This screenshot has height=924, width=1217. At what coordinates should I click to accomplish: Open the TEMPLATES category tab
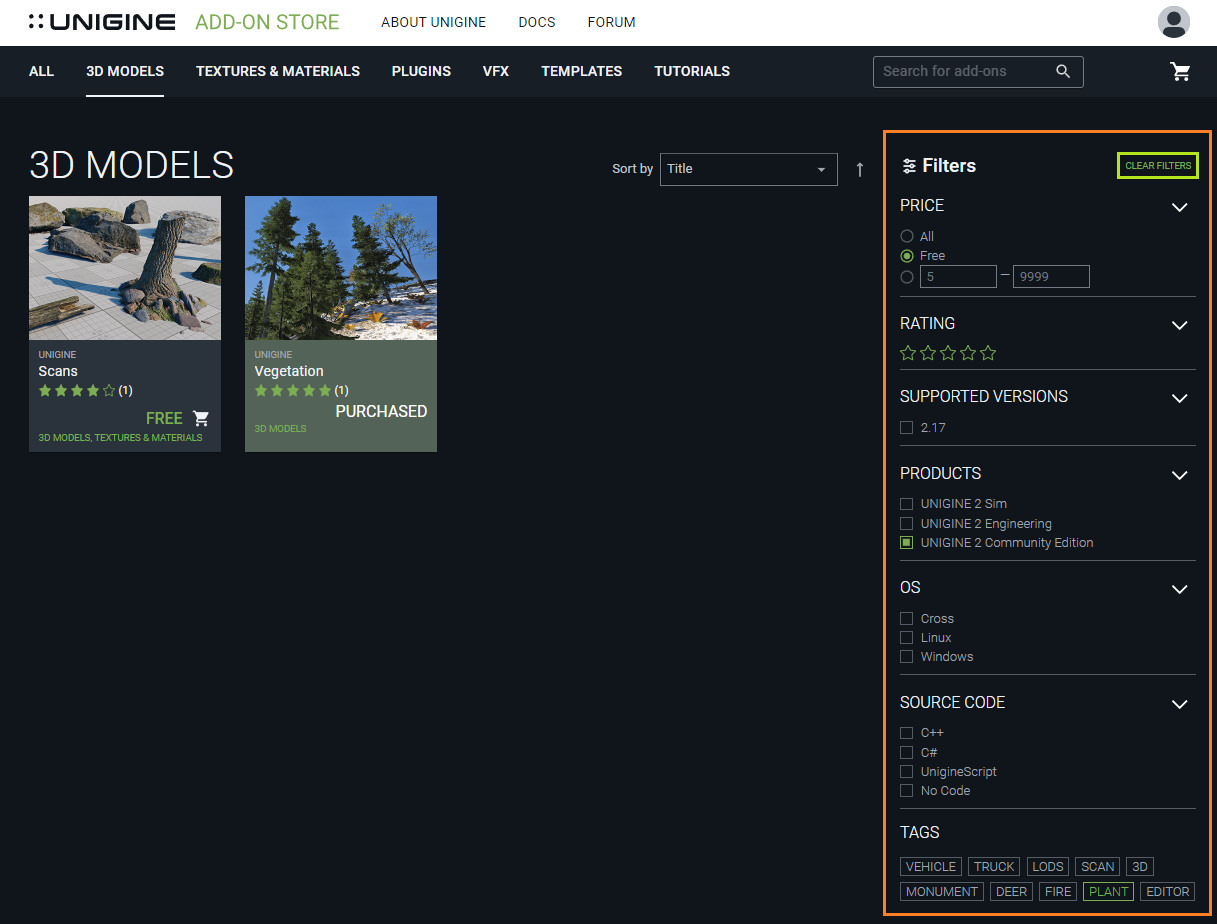pos(582,71)
